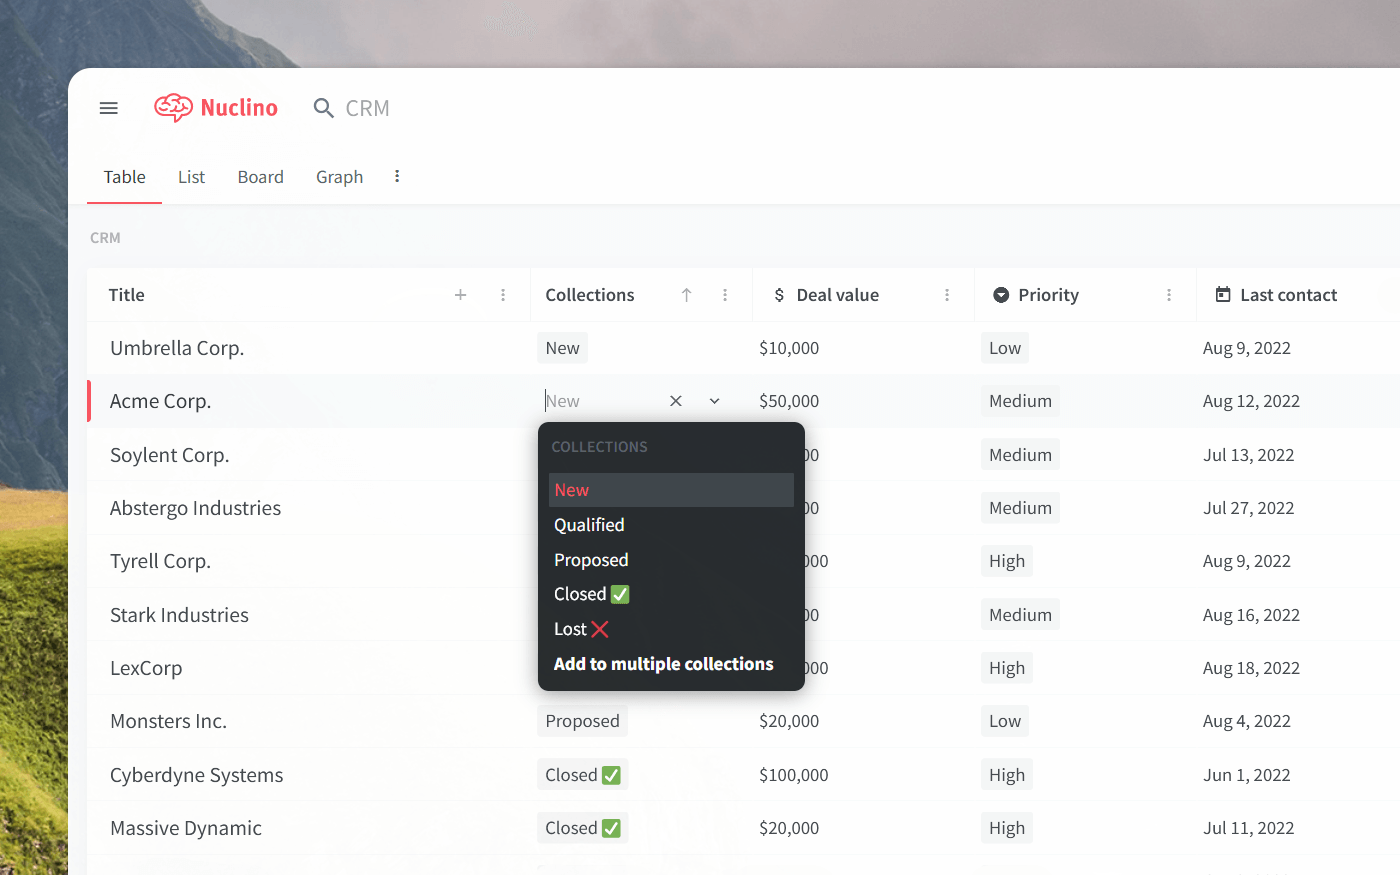The width and height of the screenshot is (1400, 875).
Task: Click the Proposed tag for Monsters Inc.
Action: tap(582, 721)
